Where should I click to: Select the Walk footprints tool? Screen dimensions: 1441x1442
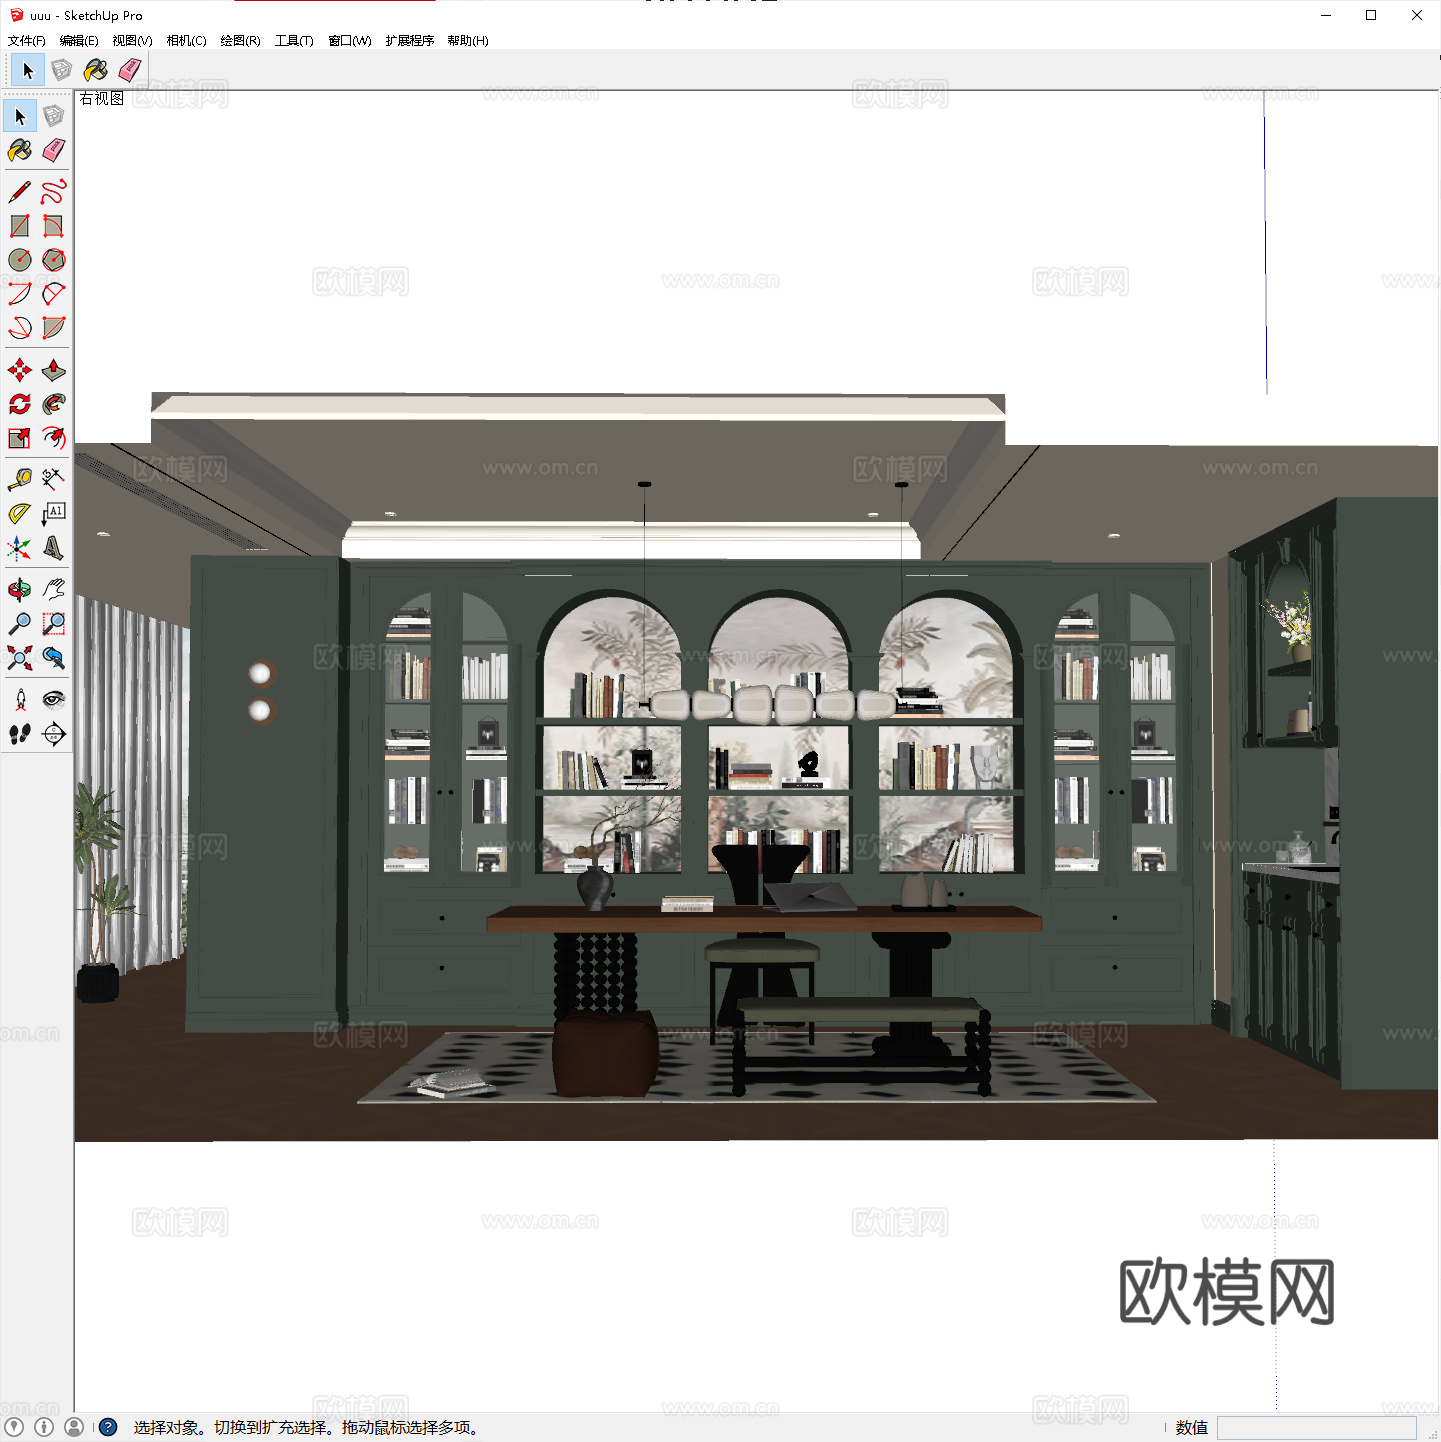click(20, 734)
